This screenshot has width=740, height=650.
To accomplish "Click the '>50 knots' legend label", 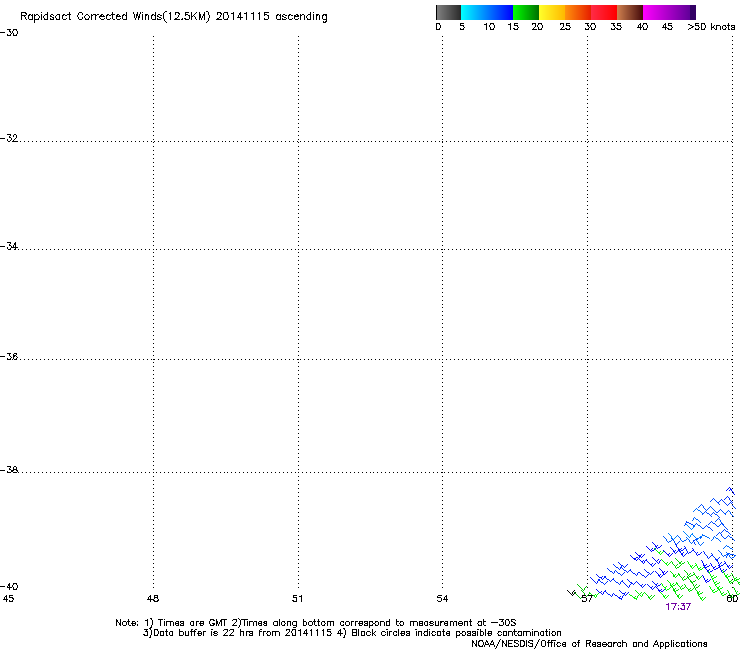I will [711, 27].
